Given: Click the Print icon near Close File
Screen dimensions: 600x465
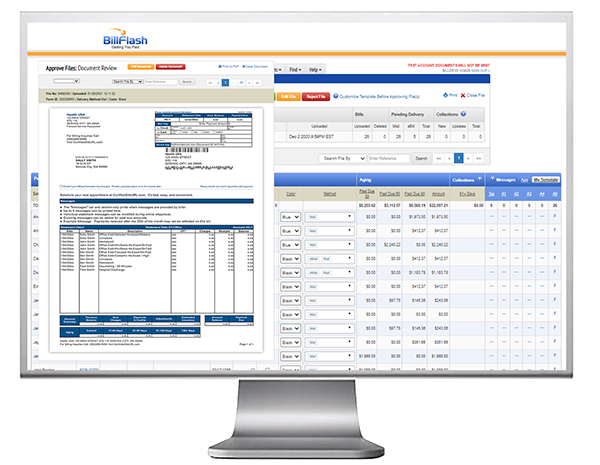Looking at the screenshot, I should click(445, 95).
